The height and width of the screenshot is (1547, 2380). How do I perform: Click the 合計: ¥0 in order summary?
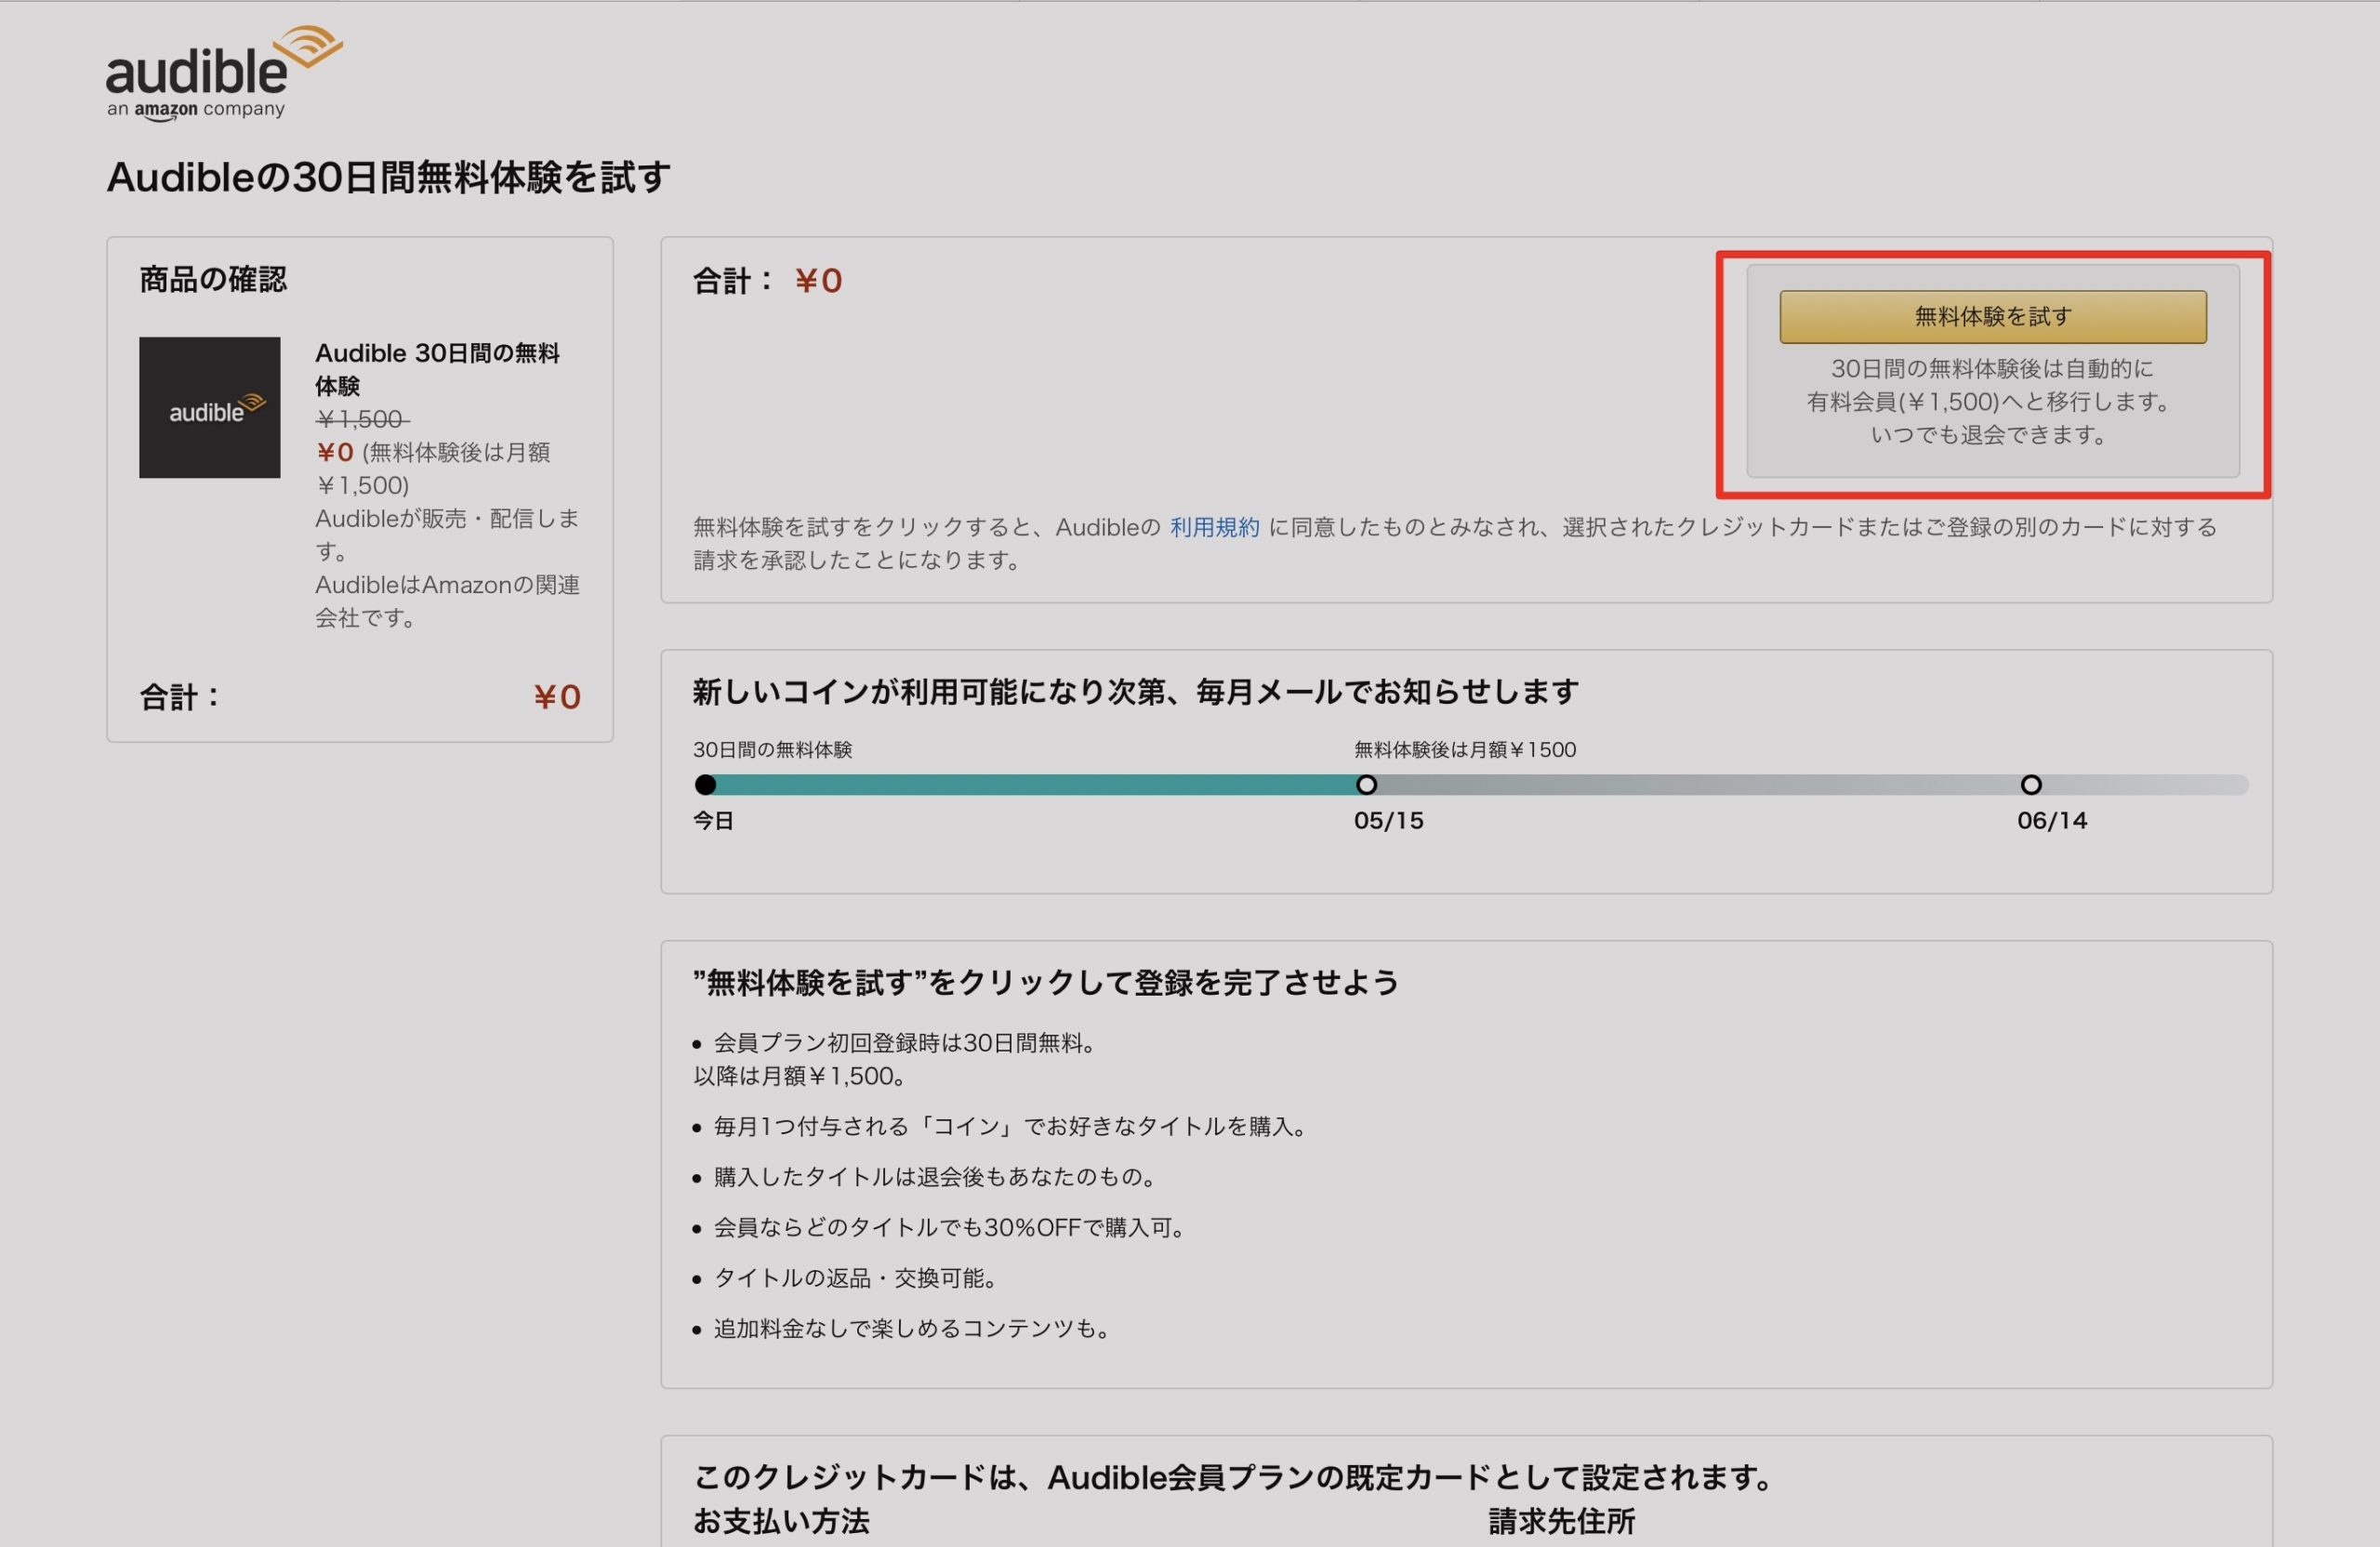click(x=768, y=281)
